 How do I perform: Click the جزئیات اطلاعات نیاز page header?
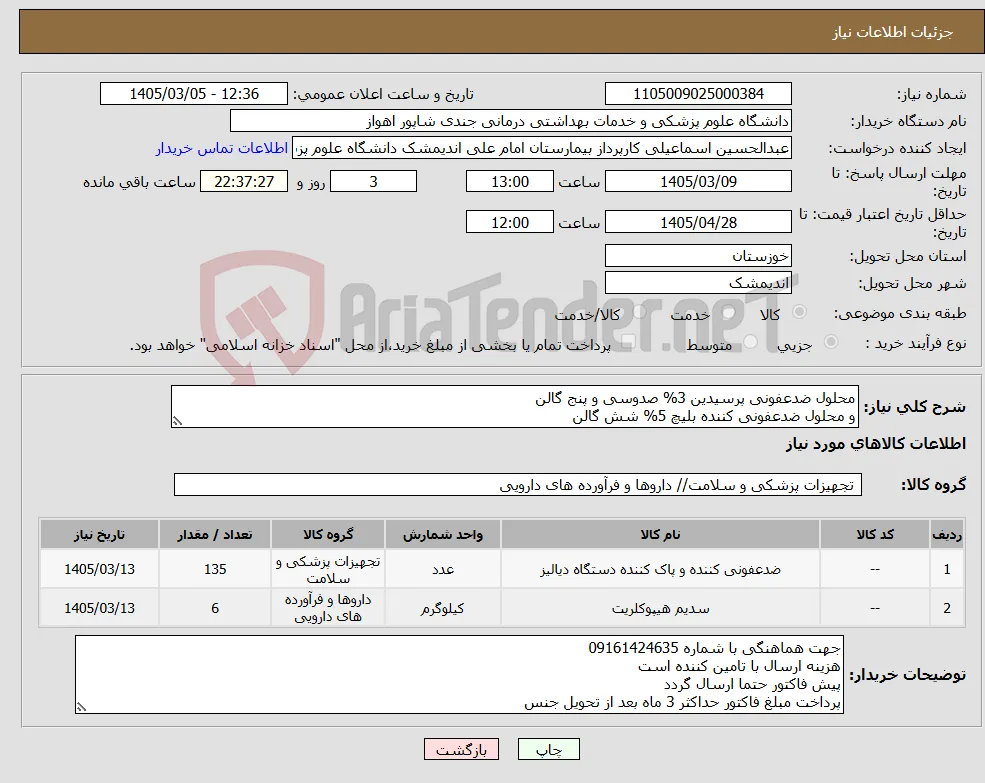click(x=892, y=32)
